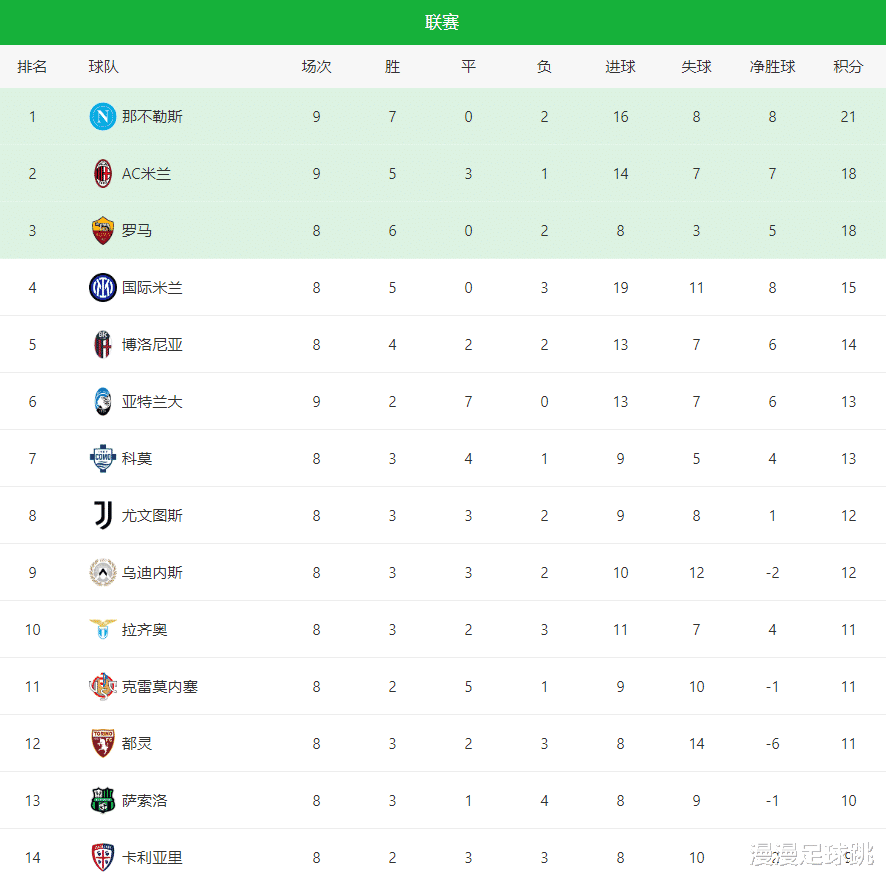Screen dimensions: 886x883
Task: Open the 国际米兰 team name link
Action: 152,288
